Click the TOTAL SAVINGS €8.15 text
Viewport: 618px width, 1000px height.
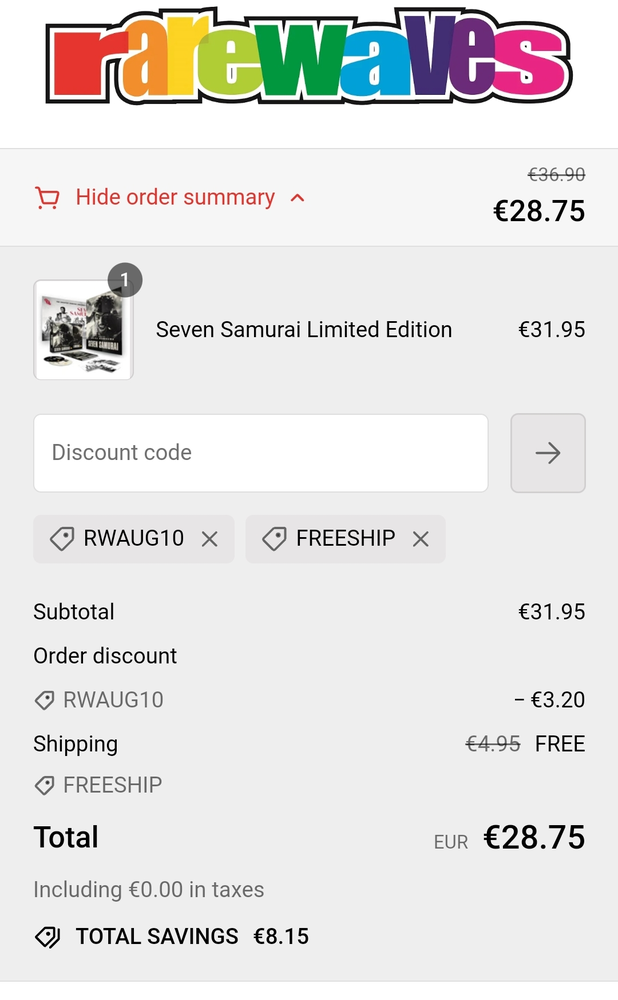(x=192, y=937)
